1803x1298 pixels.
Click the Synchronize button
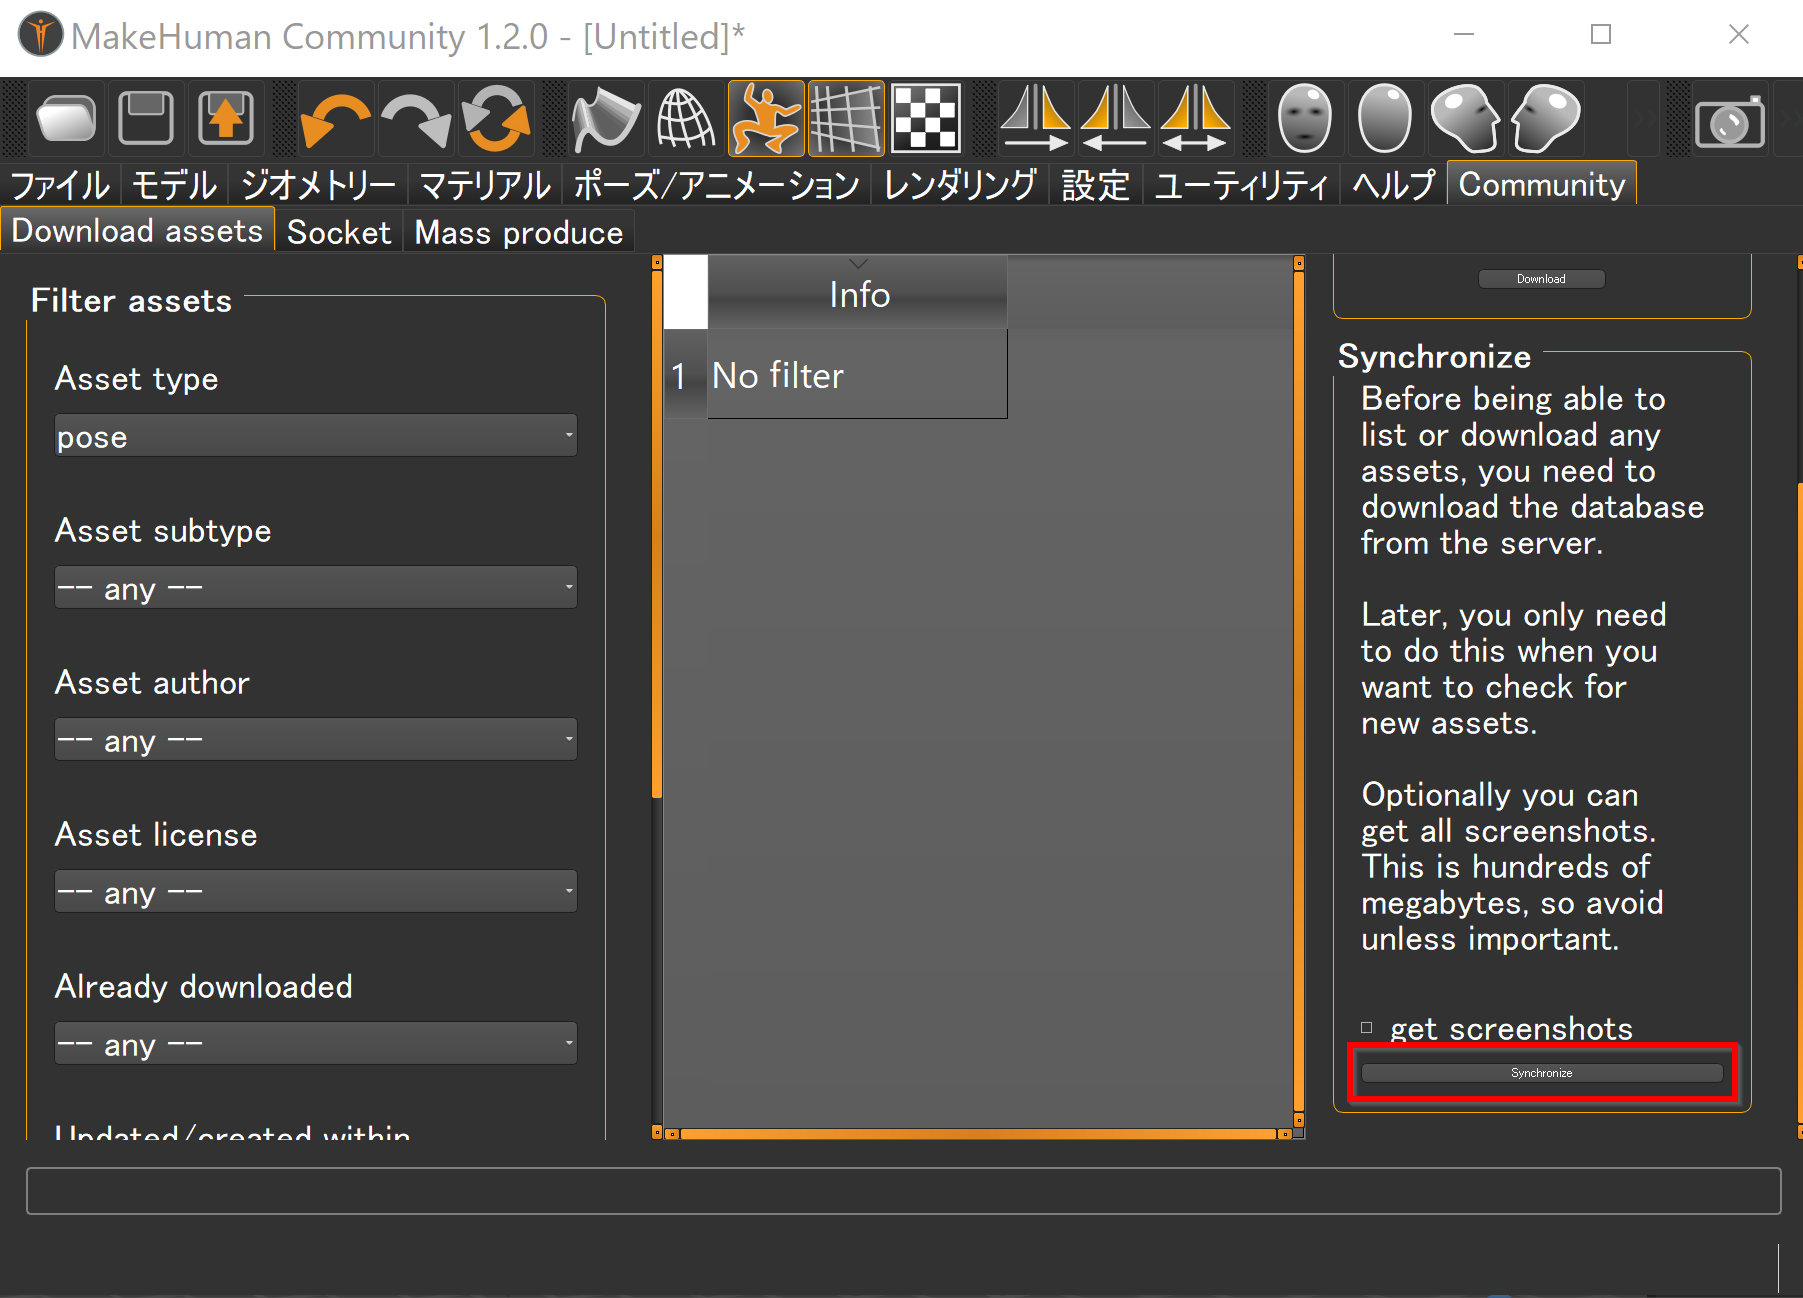pos(1541,1073)
